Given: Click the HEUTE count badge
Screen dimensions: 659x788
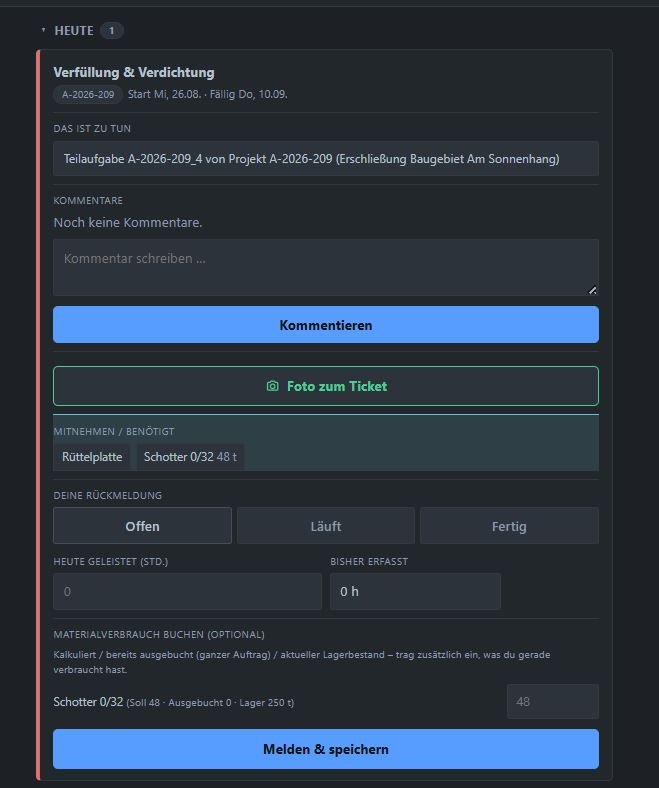Looking at the screenshot, I should click(x=112, y=31).
